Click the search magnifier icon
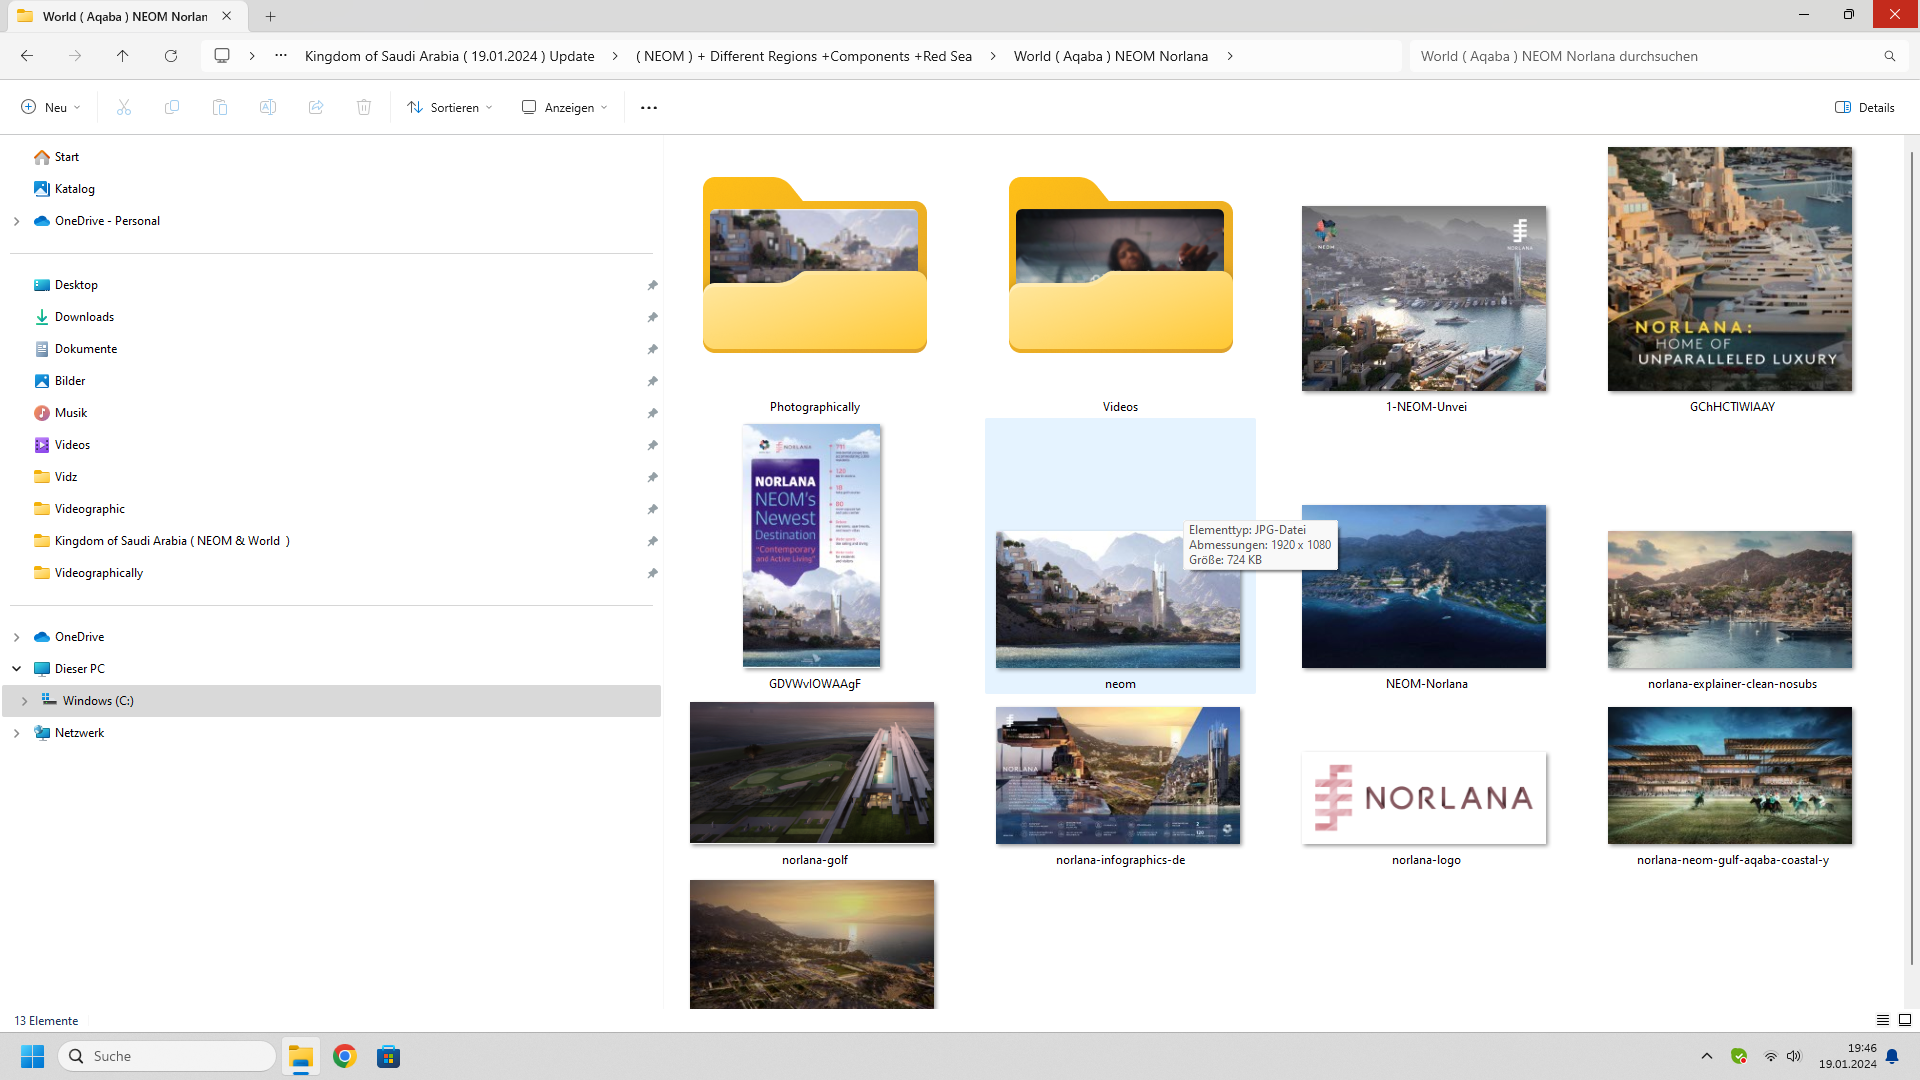The image size is (1920, 1080). point(1890,56)
